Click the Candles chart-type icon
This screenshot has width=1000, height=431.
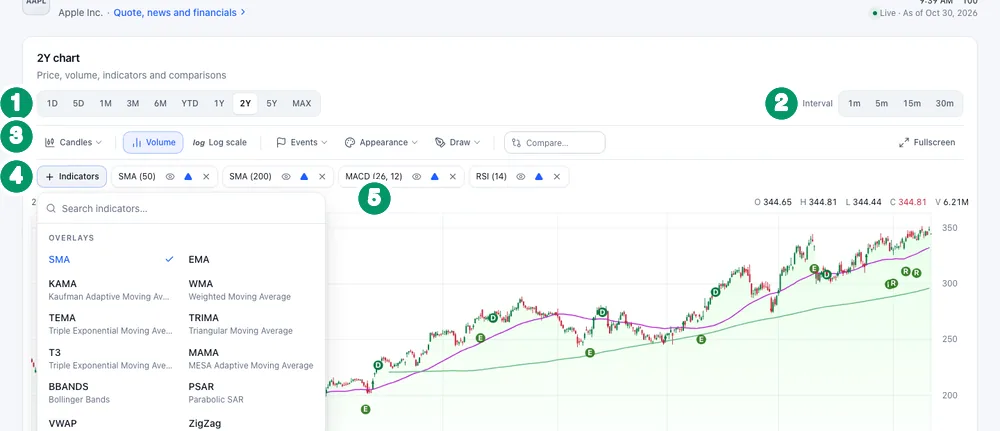(49, 143)
